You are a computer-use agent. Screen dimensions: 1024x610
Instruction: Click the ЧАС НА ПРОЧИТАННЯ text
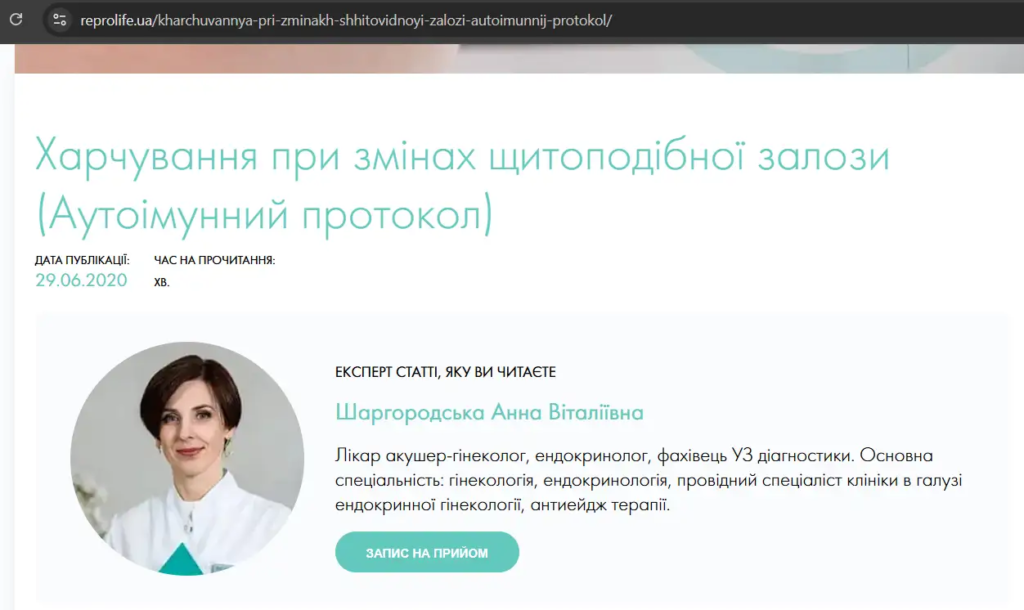214,259
